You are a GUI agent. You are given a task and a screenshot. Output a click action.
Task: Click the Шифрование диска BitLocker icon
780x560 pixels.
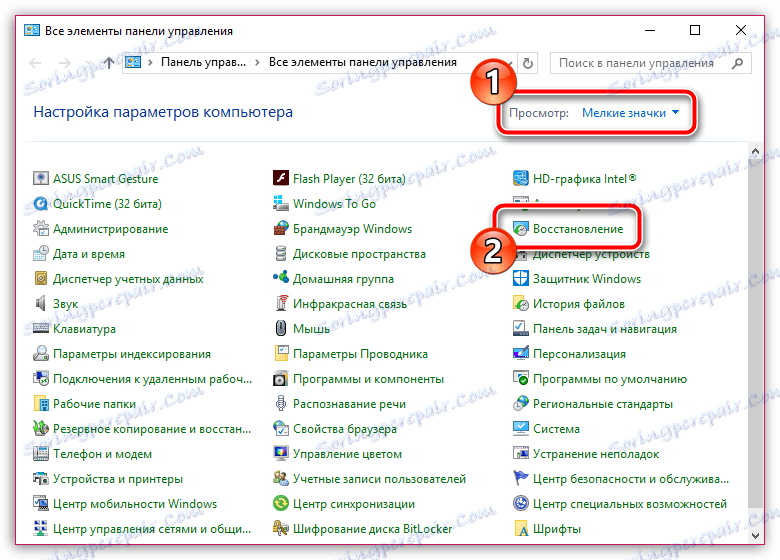click(x=281, y=529)
